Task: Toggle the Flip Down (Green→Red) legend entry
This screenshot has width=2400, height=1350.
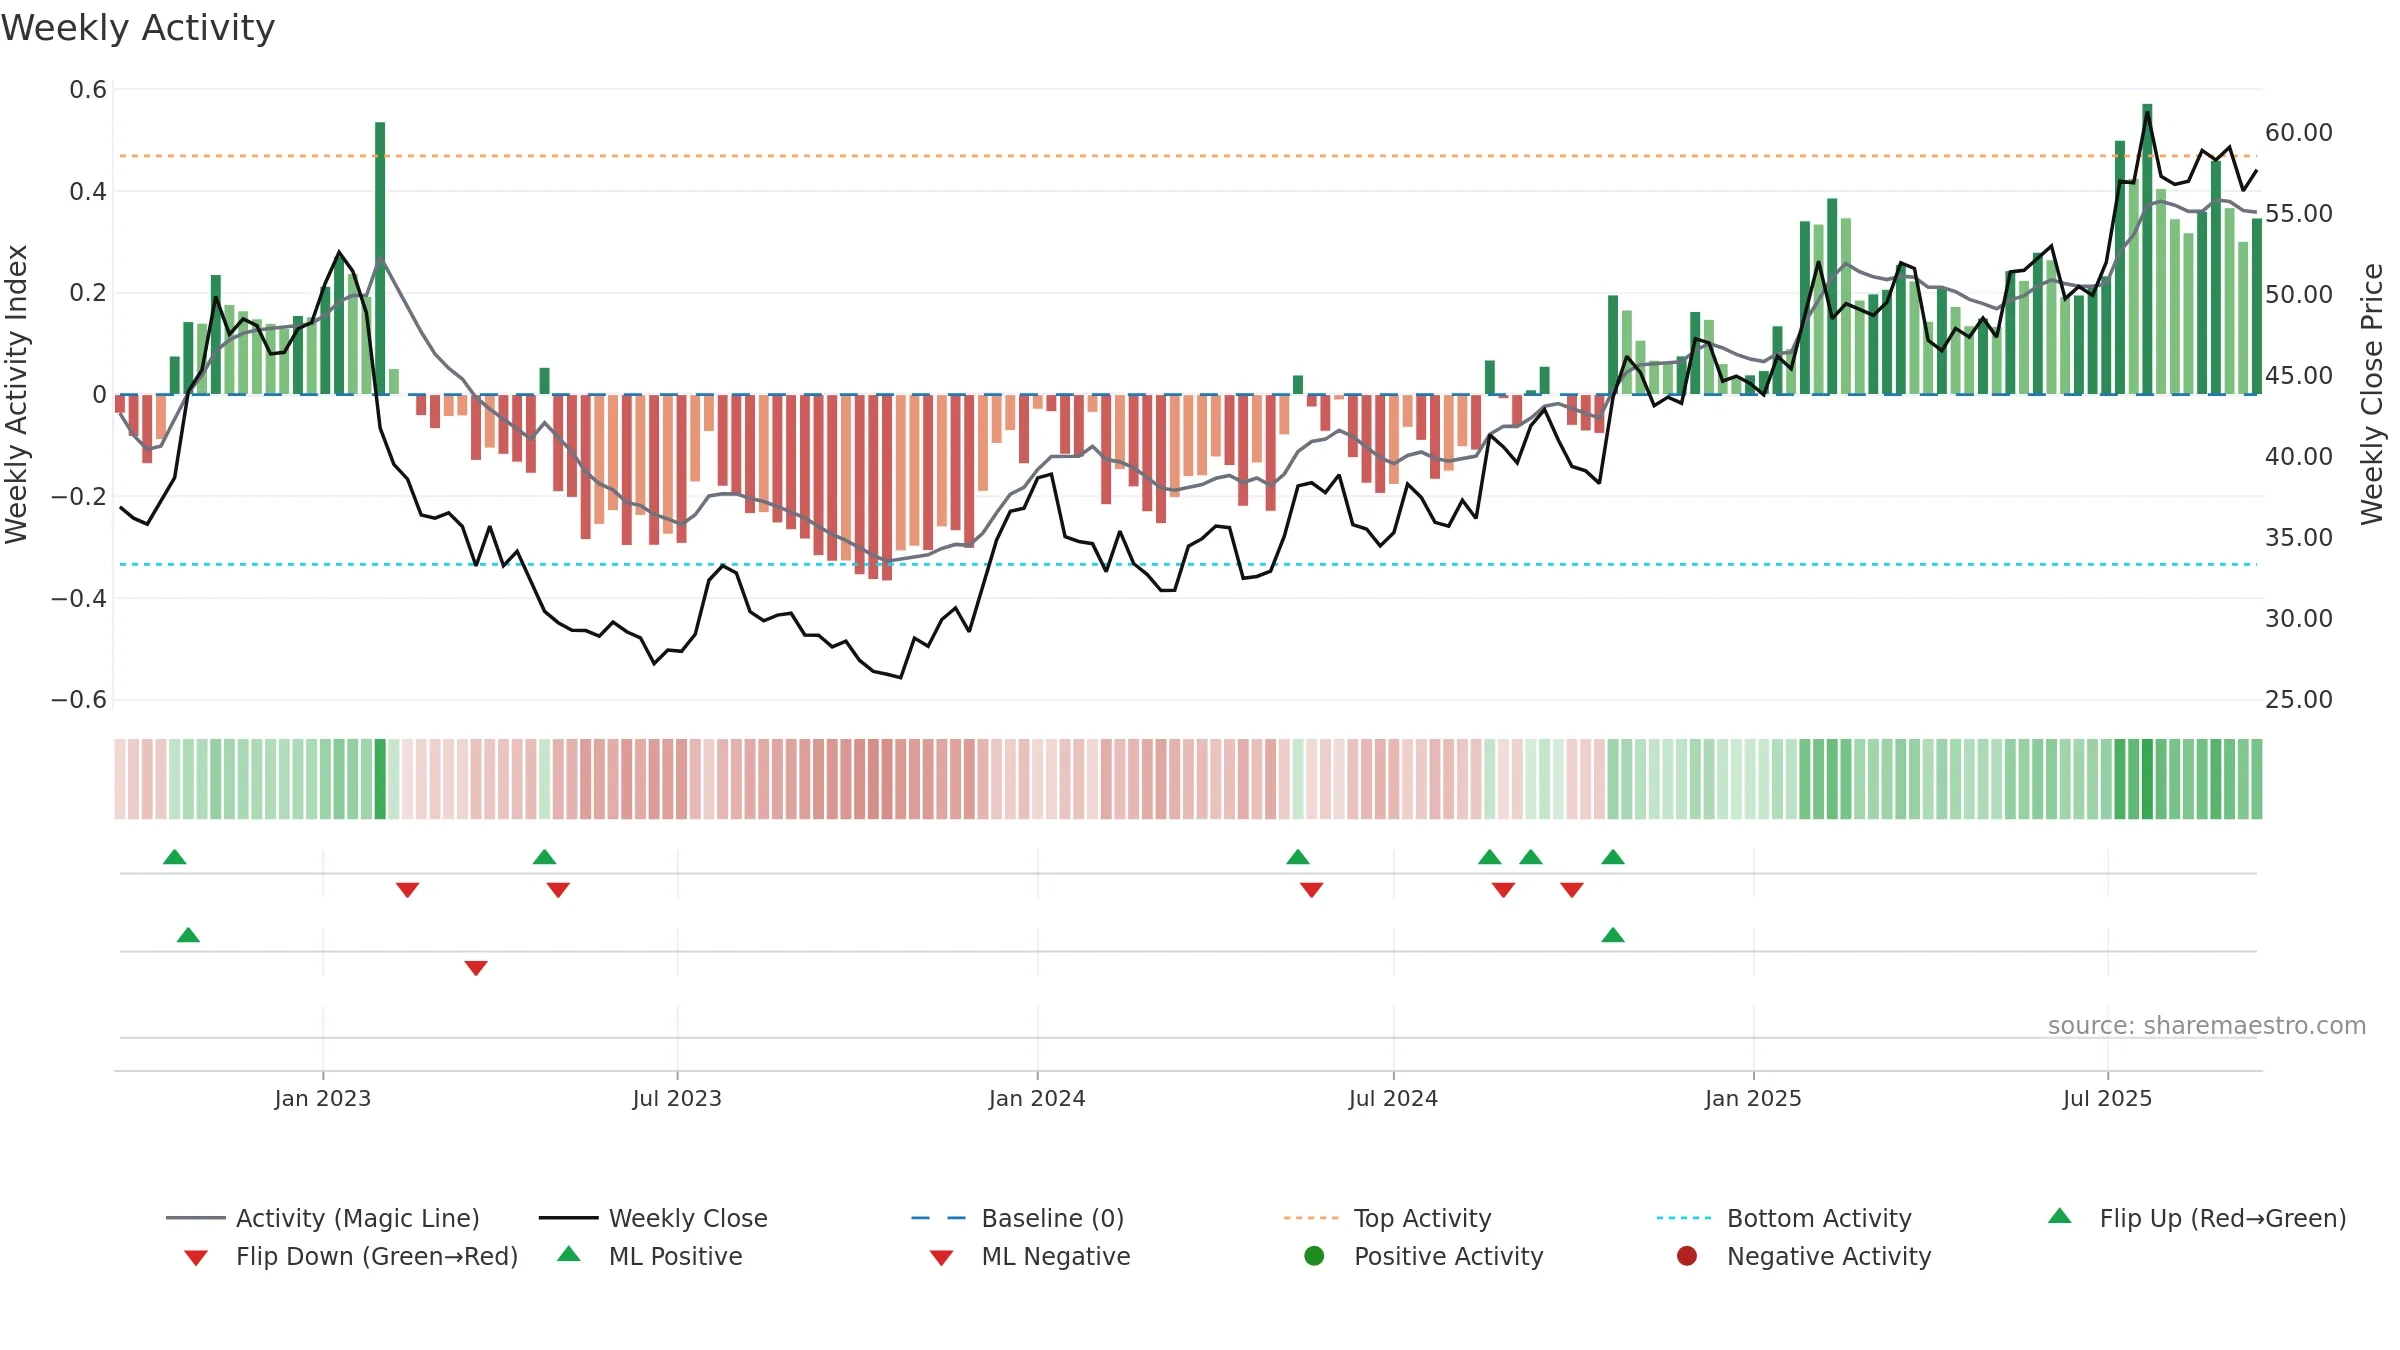Action: point(351,1256)
